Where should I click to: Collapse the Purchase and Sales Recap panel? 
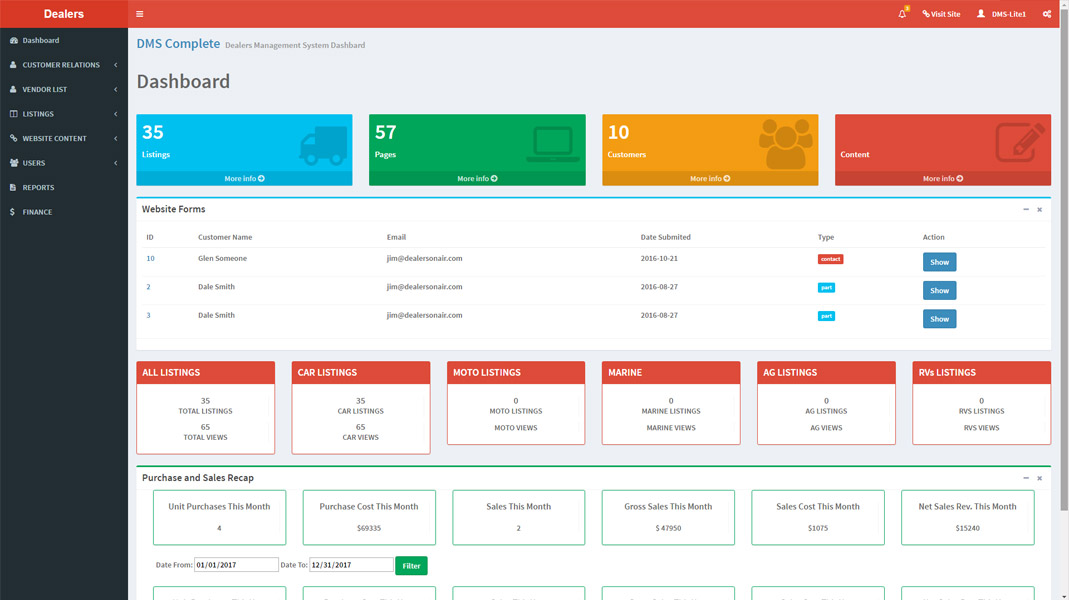(1025, 478)
